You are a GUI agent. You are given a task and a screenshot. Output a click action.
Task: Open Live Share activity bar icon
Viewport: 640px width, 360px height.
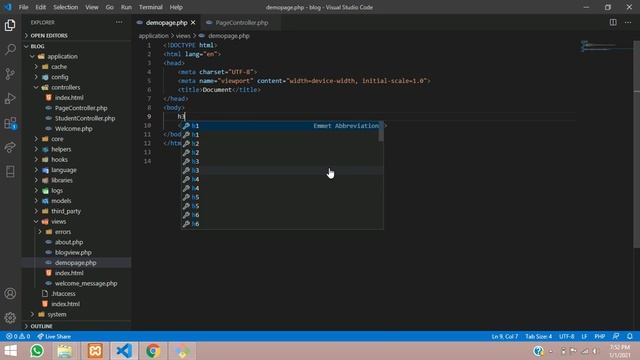(x=10, y=147)
